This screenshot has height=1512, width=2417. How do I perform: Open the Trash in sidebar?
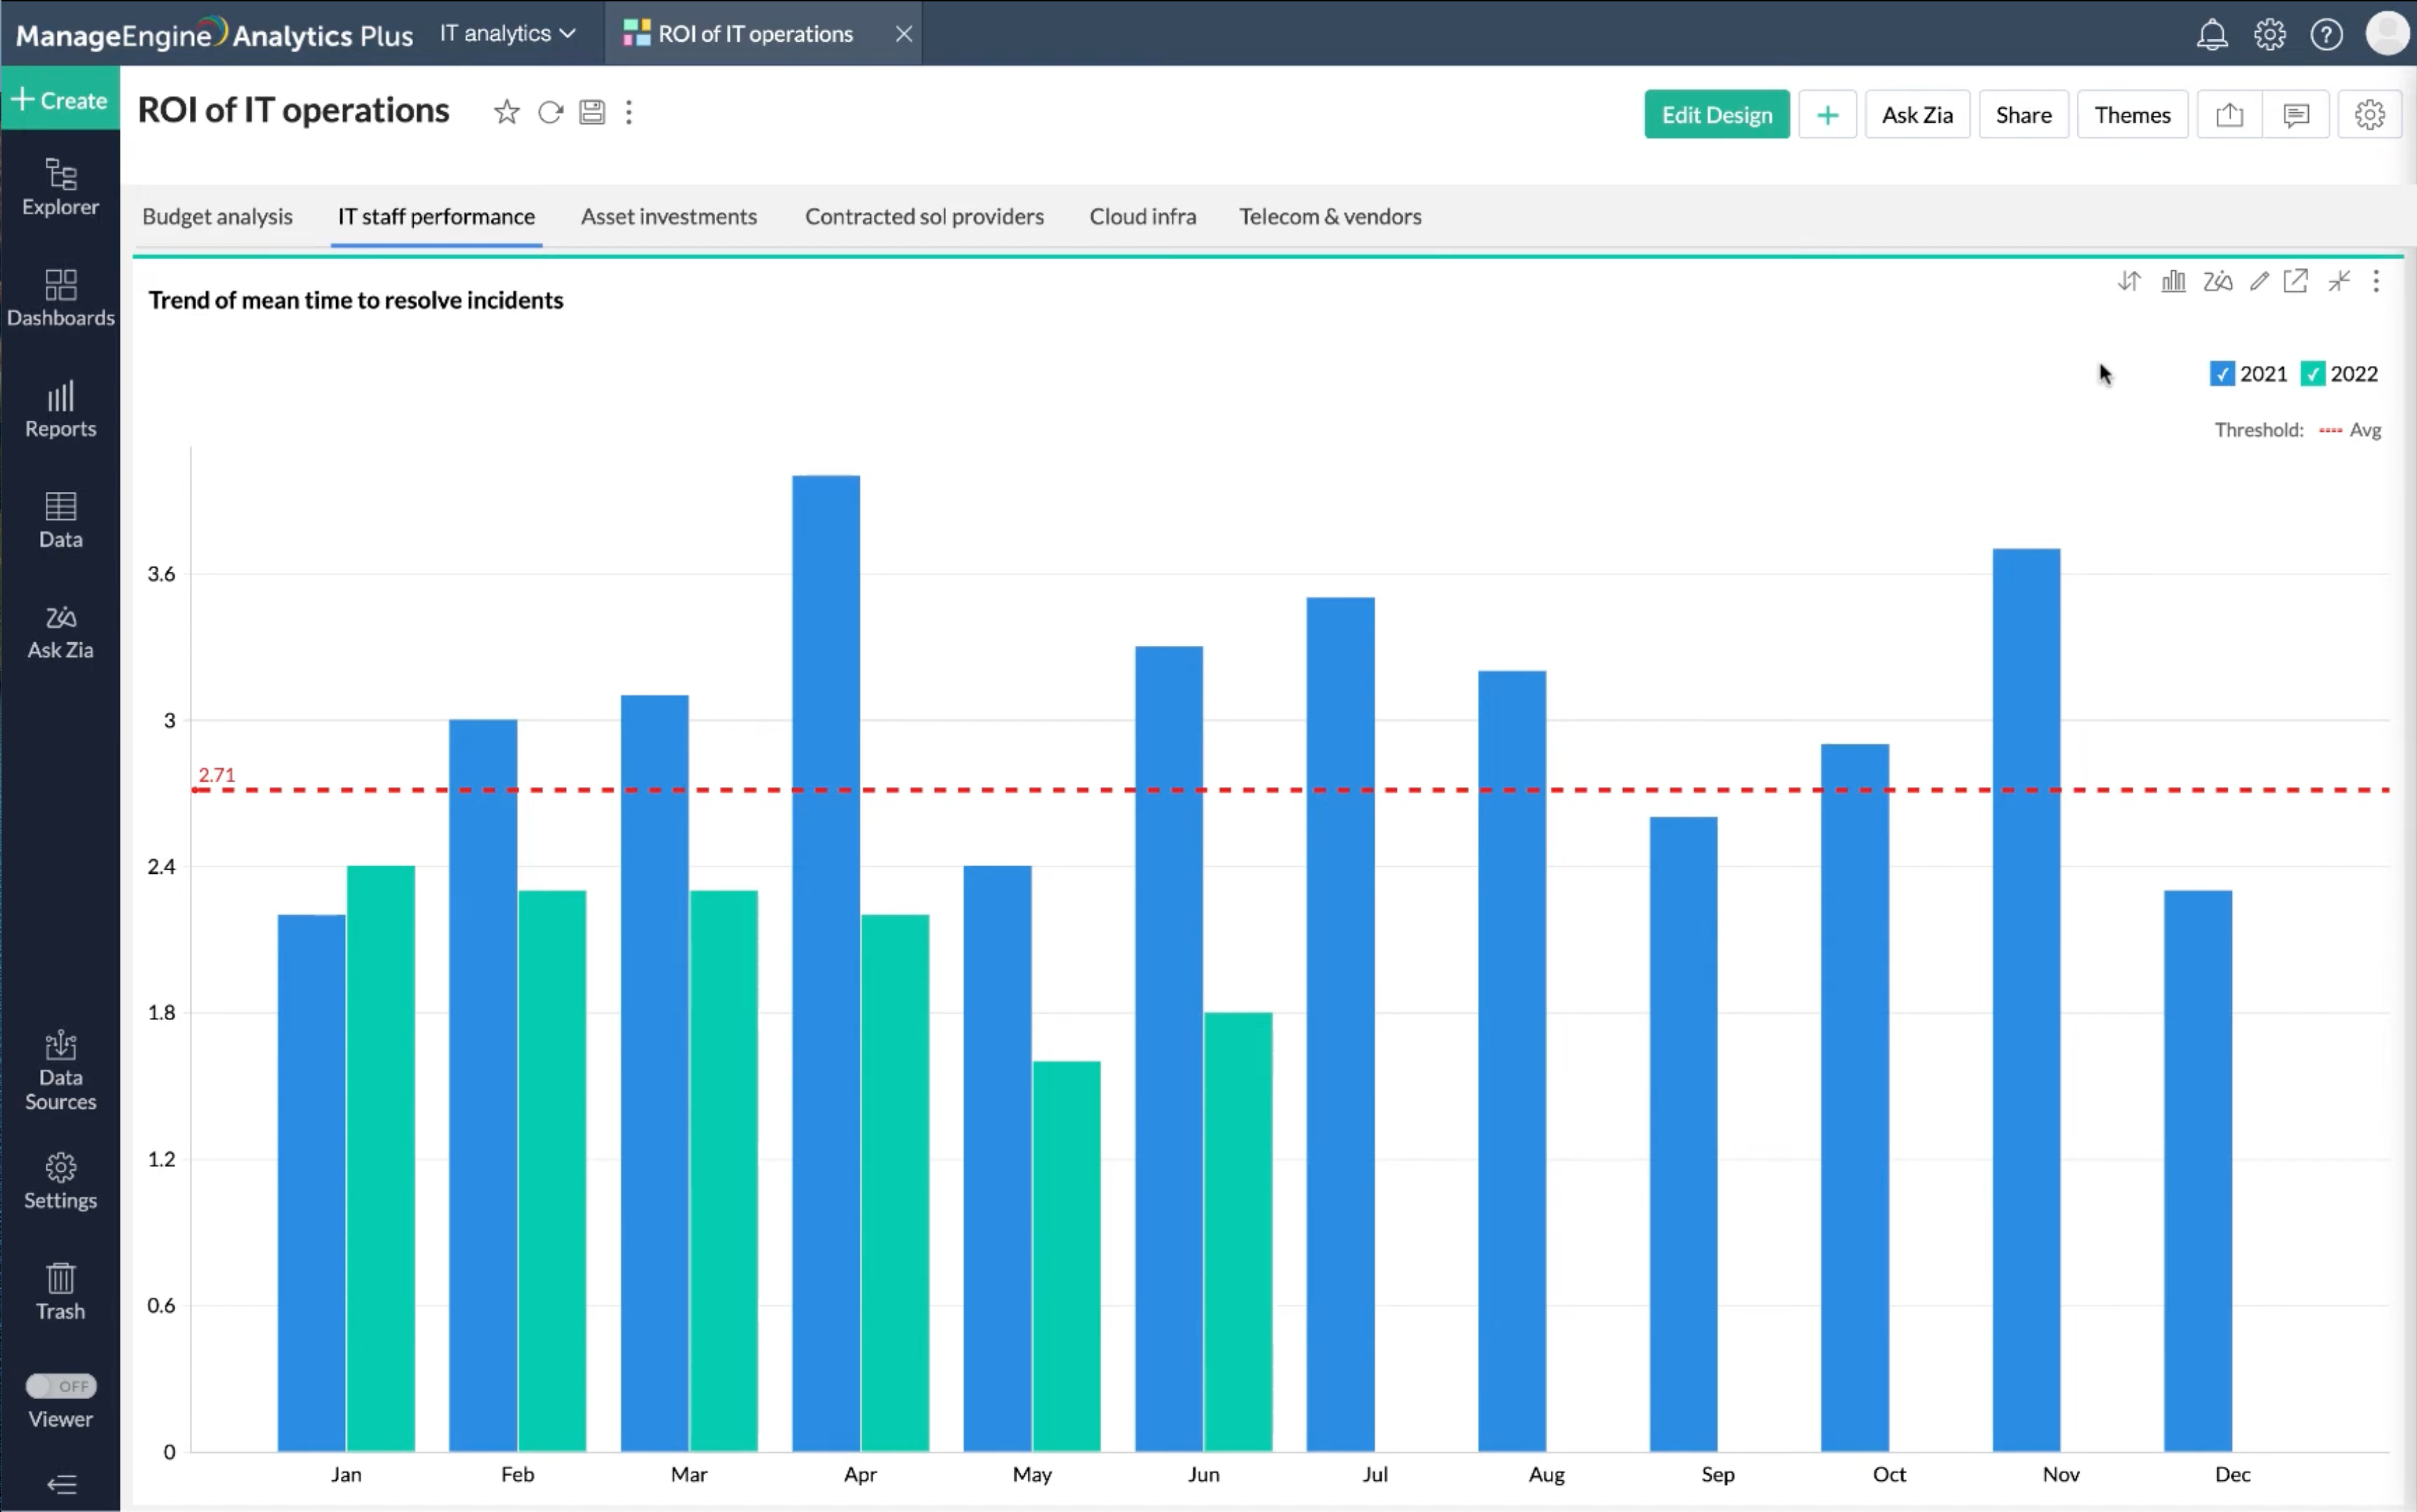click(60, 1291)
